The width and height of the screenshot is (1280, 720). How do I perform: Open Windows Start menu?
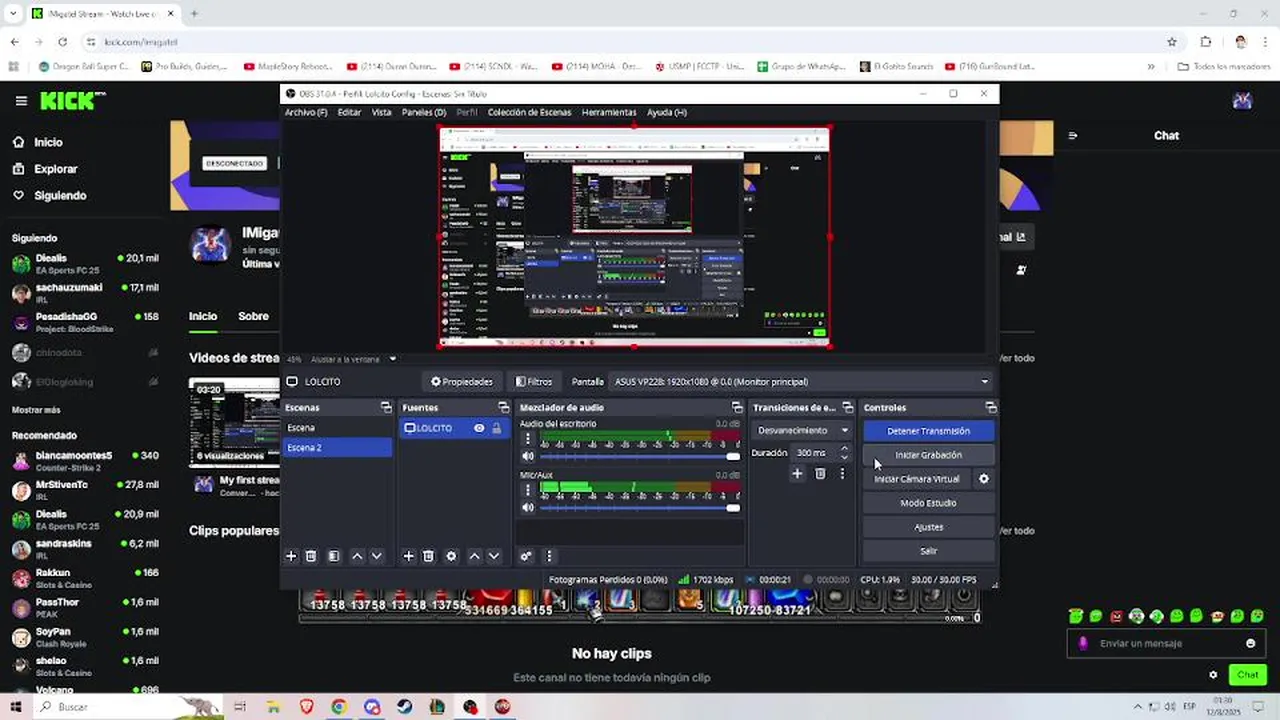point(15,707)
